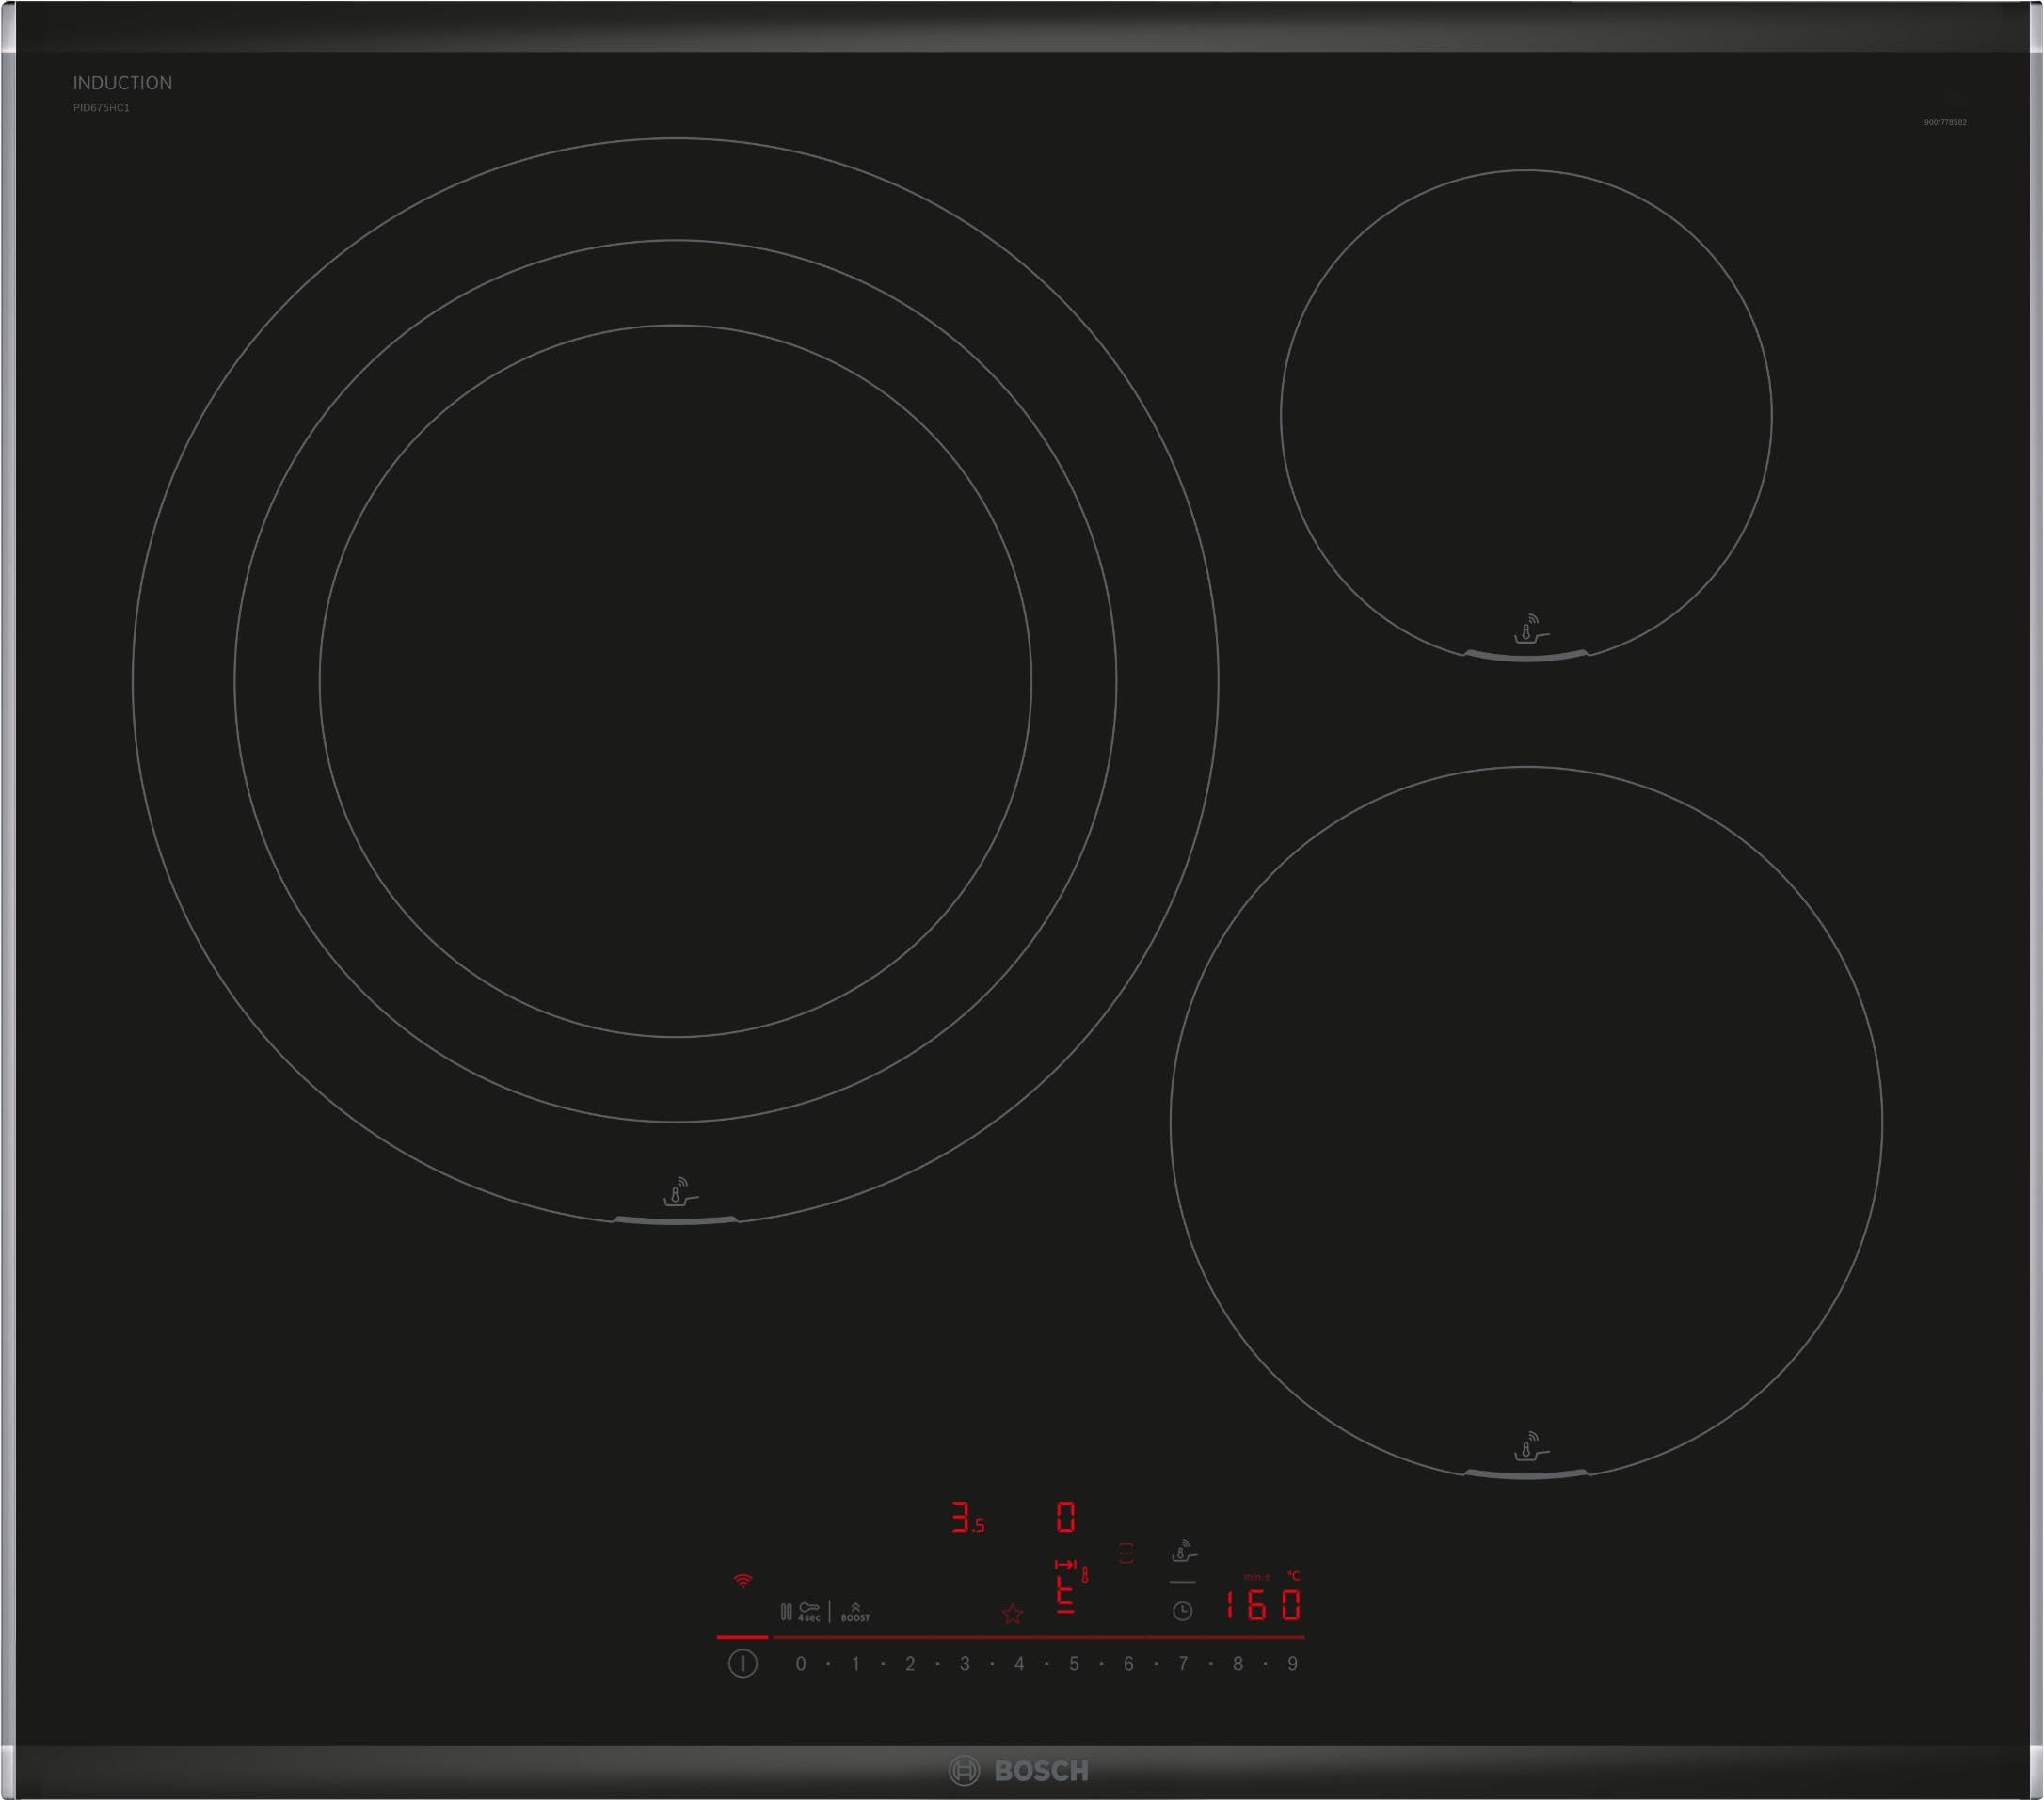Activate the pause function

point(786,1612)
